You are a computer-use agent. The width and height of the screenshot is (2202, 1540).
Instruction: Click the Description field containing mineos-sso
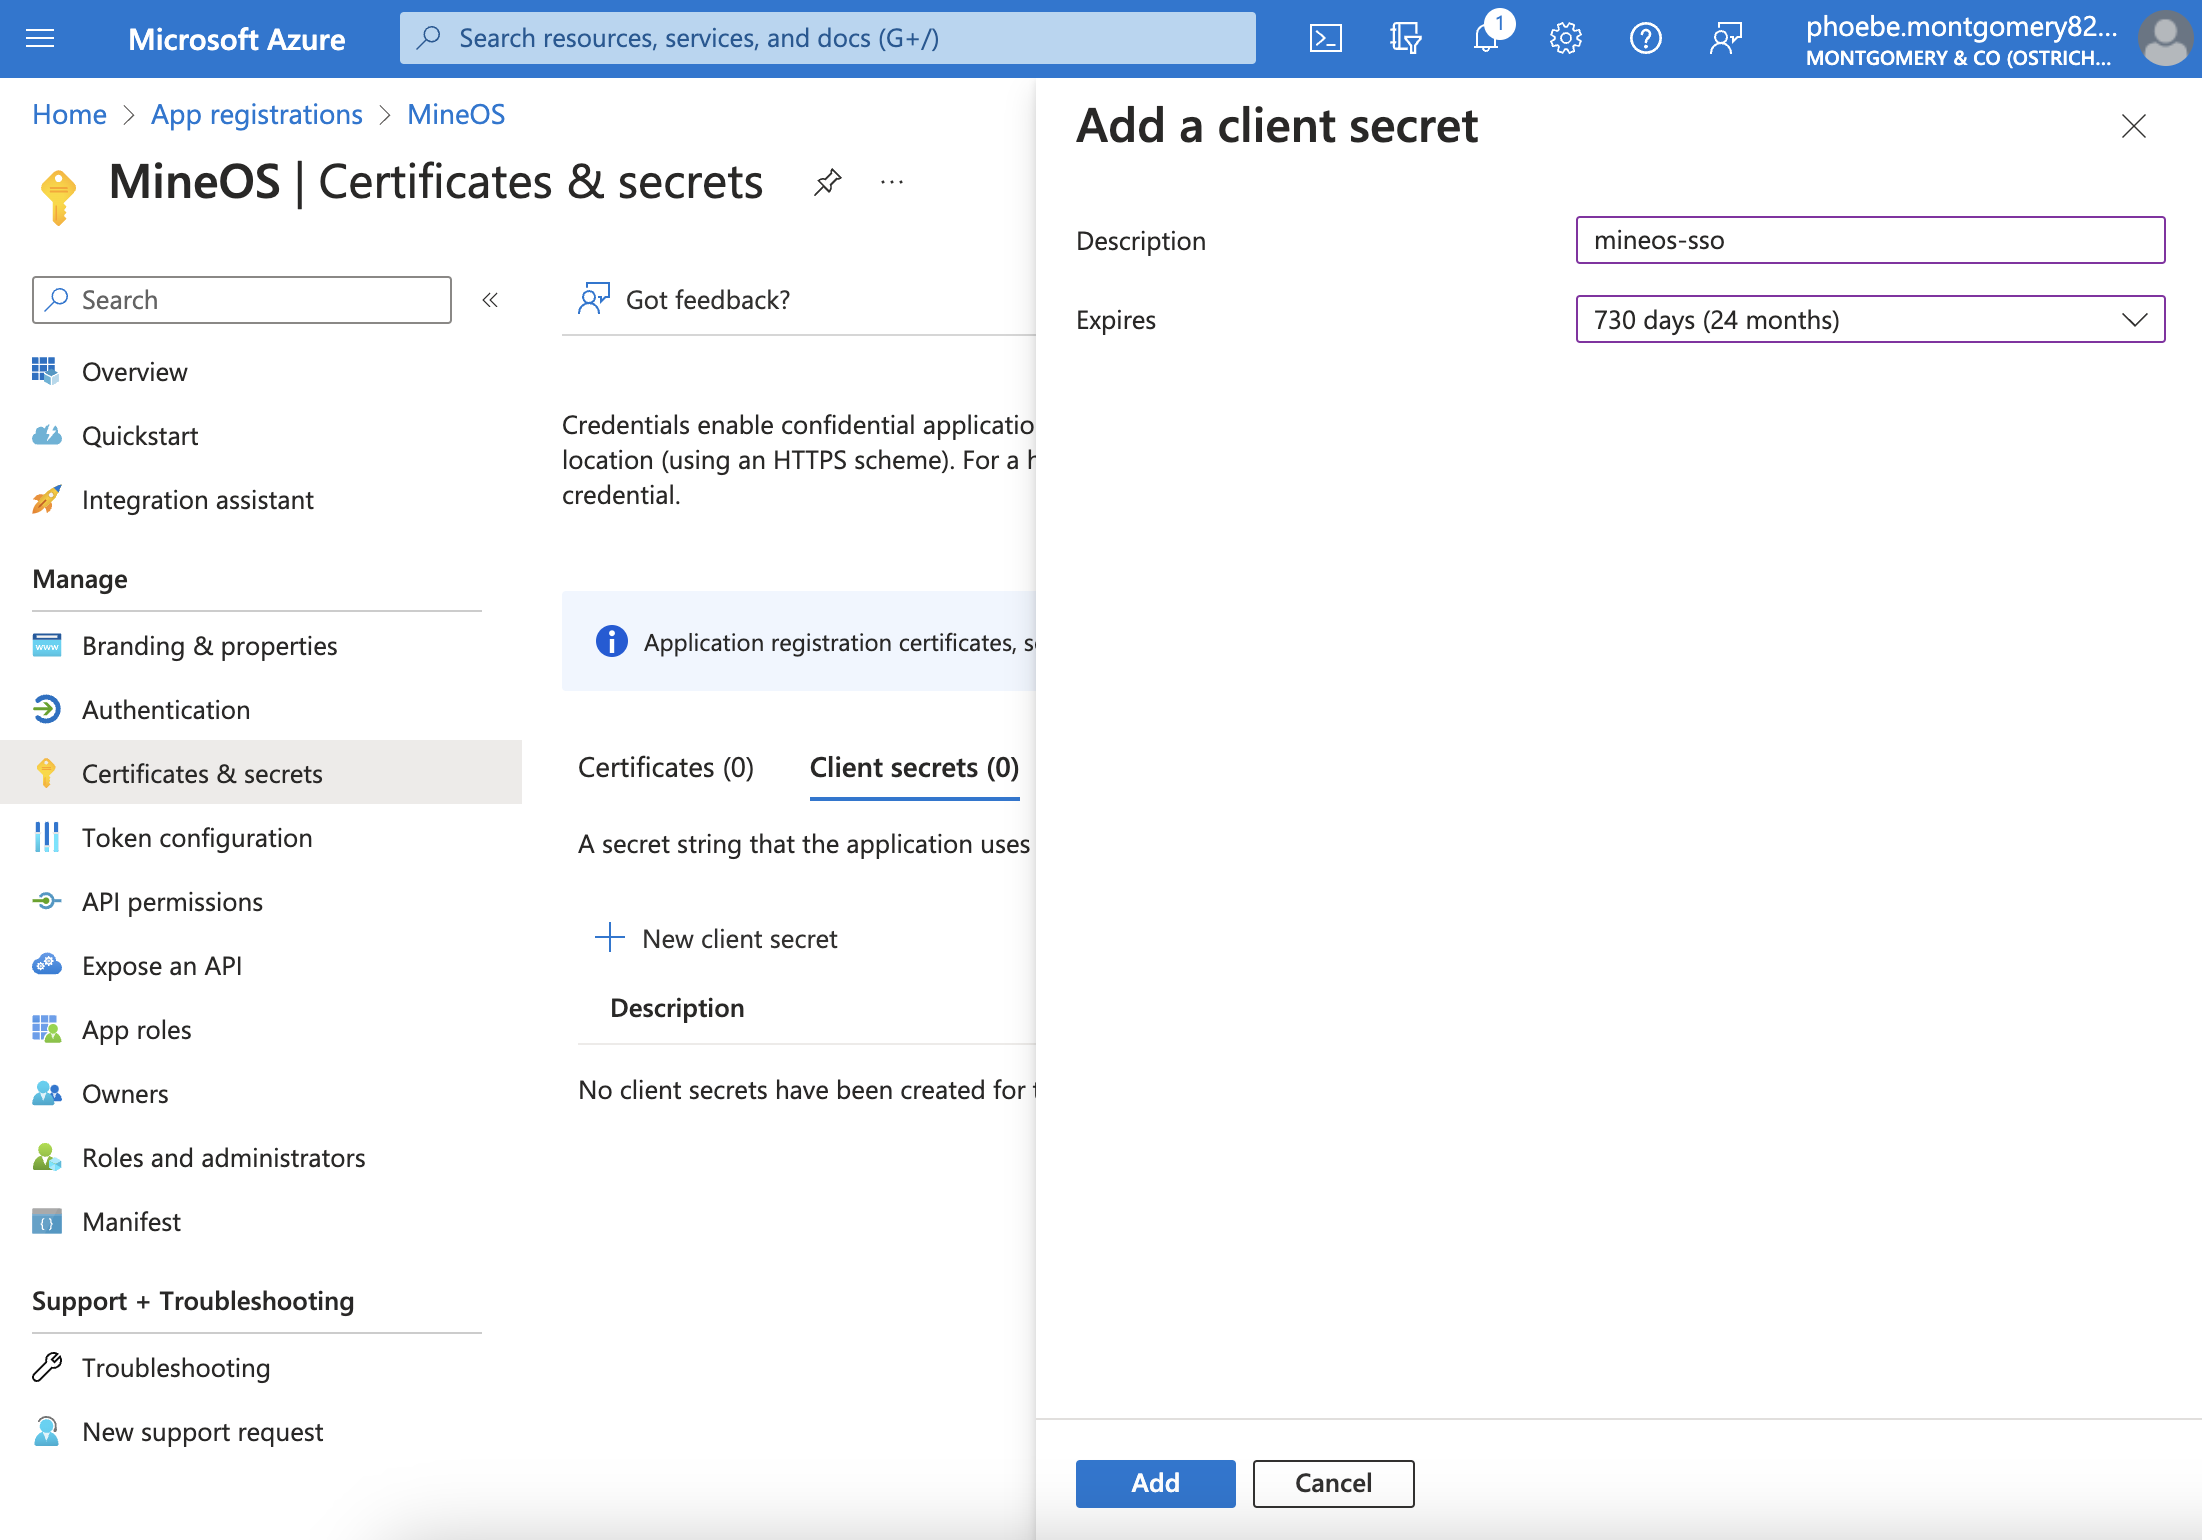1870,240
